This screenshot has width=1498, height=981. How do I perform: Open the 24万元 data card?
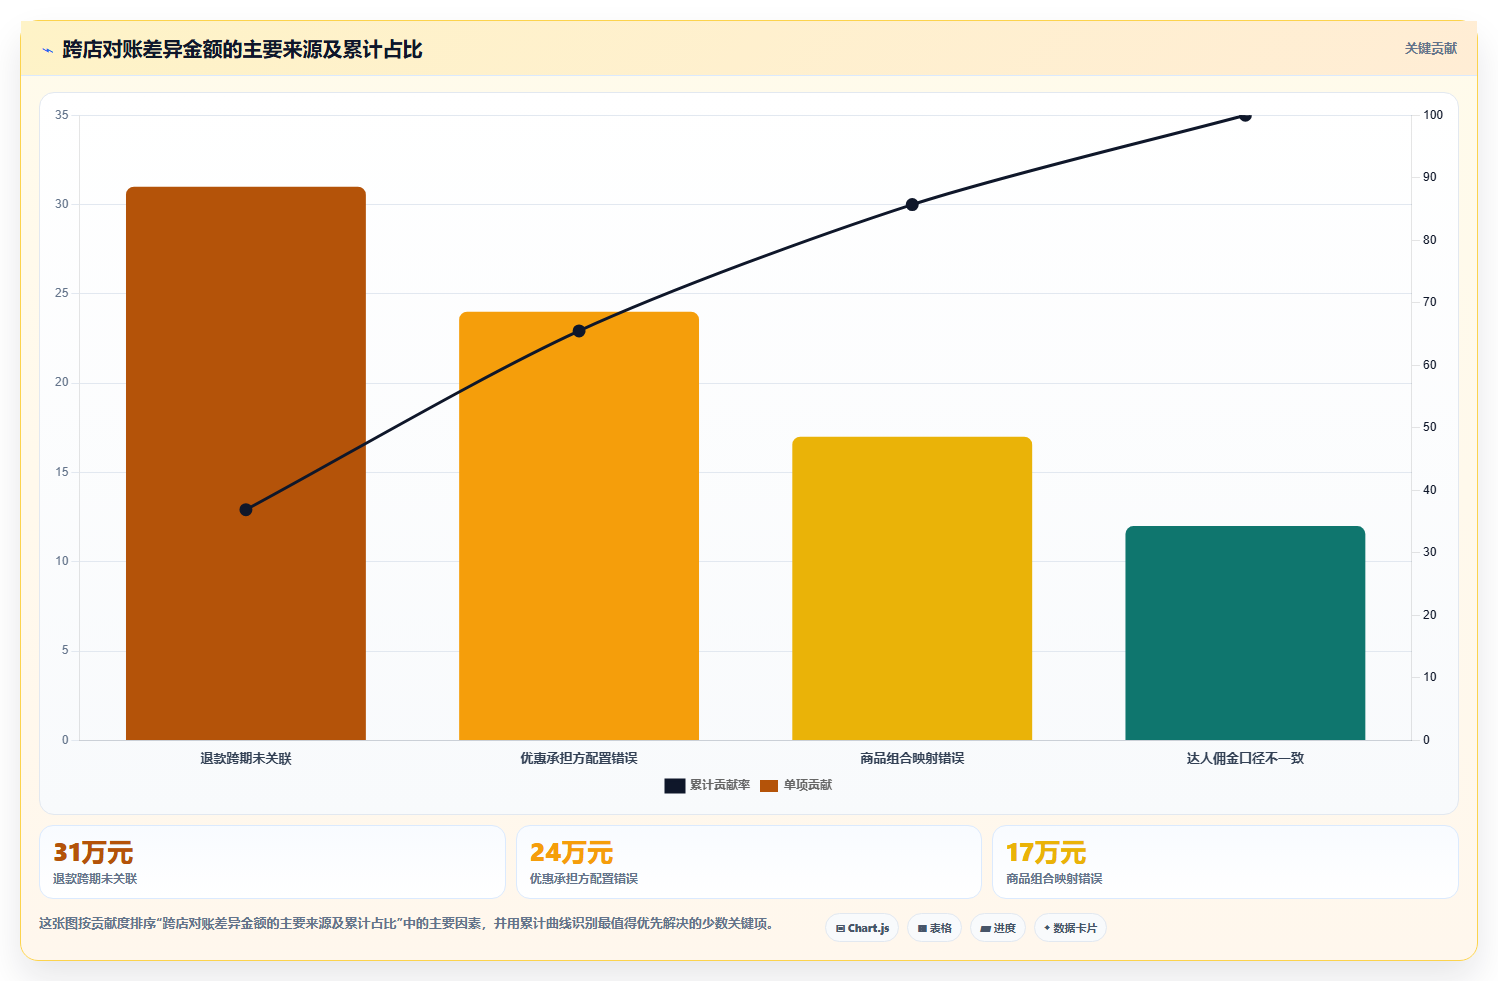point(748,862)
